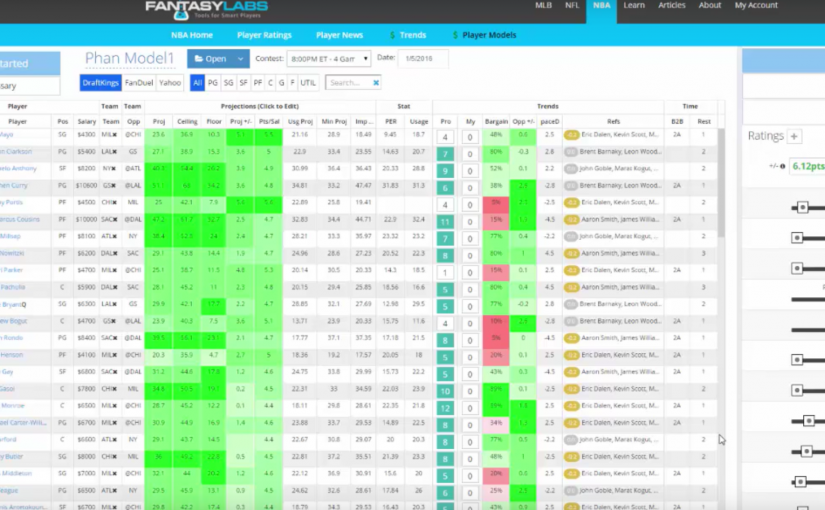Expand the arrow next to the Open button
The height and width of the screenshot is (510, 825).
point(240,59)
